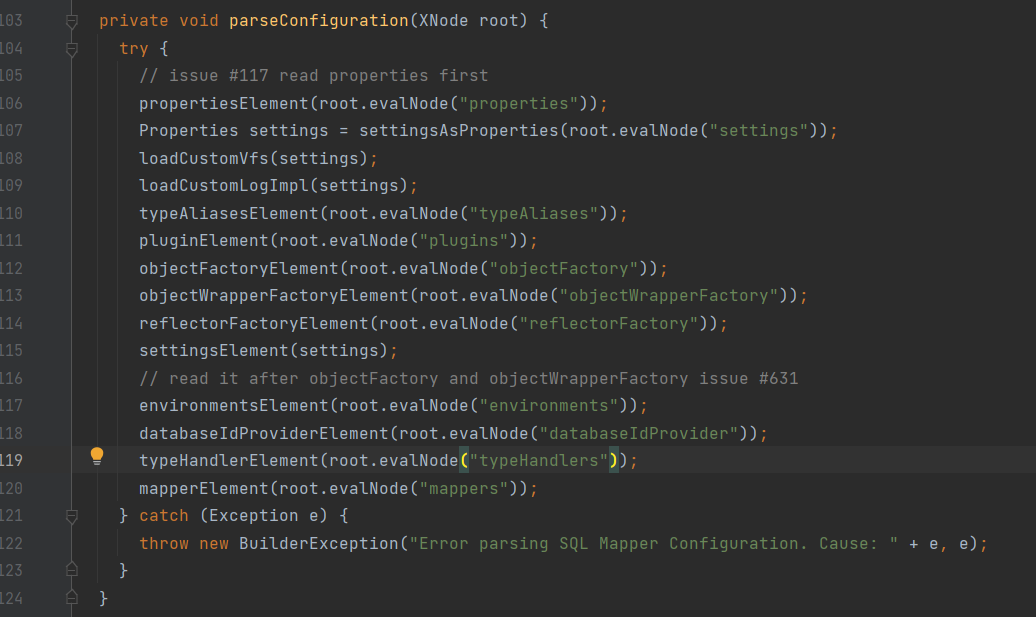Collapse the parseConfiguration method fold marker
Image resolution: width=1036 pixels, height=617 pixels.
(x=72, y=22)
